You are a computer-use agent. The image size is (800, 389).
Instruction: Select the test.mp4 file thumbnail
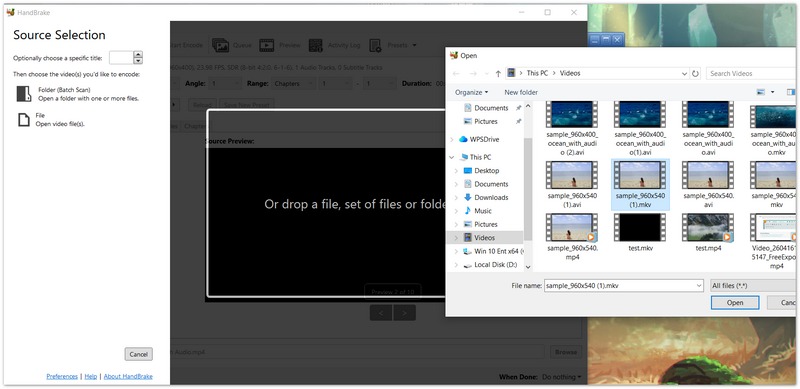tap(708, 227)
